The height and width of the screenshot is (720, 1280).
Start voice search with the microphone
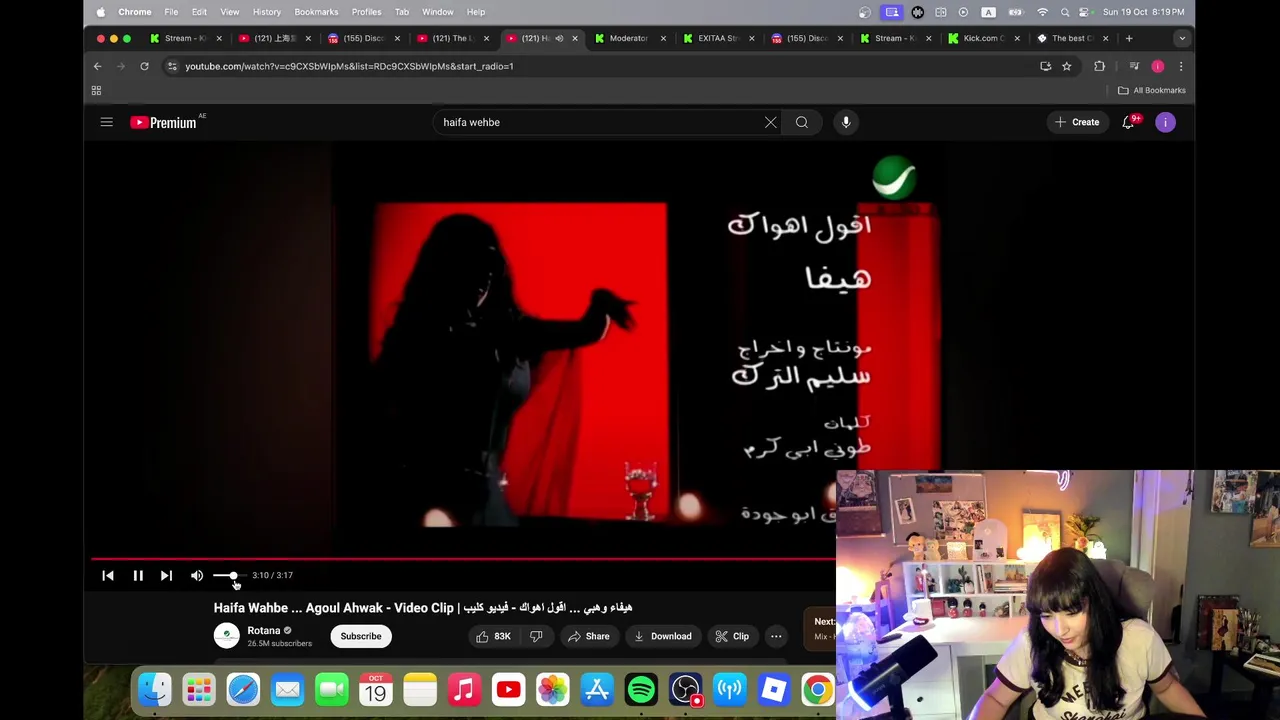(846, 122)
